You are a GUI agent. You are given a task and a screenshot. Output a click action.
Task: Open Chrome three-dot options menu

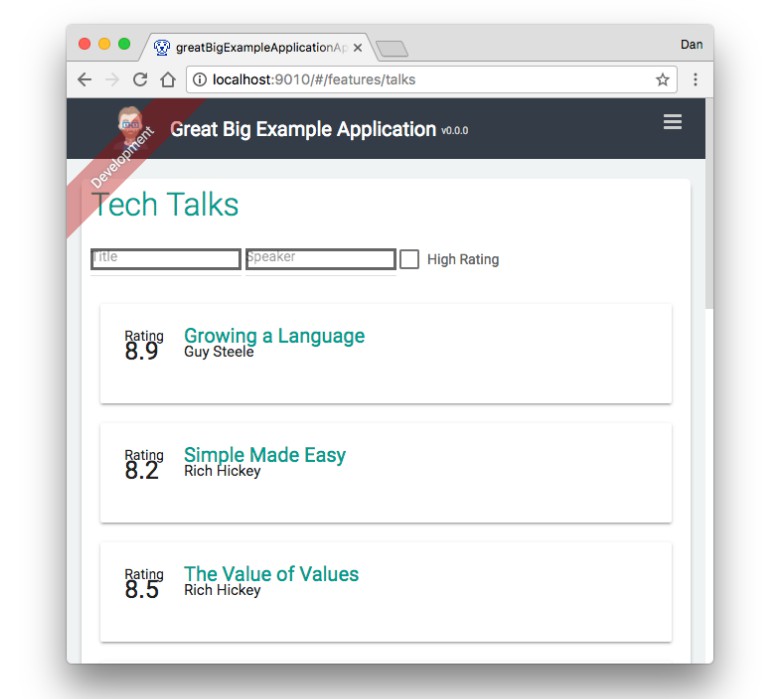coord(695,80)
